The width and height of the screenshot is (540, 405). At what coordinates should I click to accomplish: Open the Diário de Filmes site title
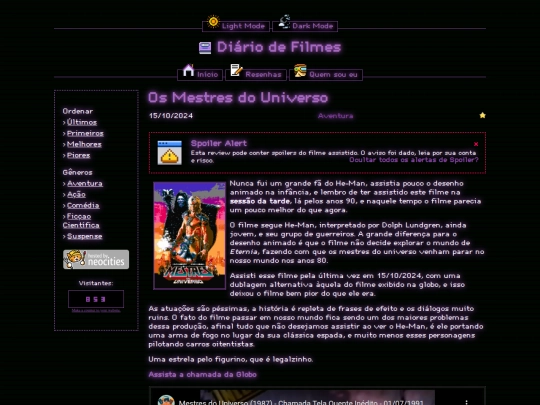tap(279, 47)
